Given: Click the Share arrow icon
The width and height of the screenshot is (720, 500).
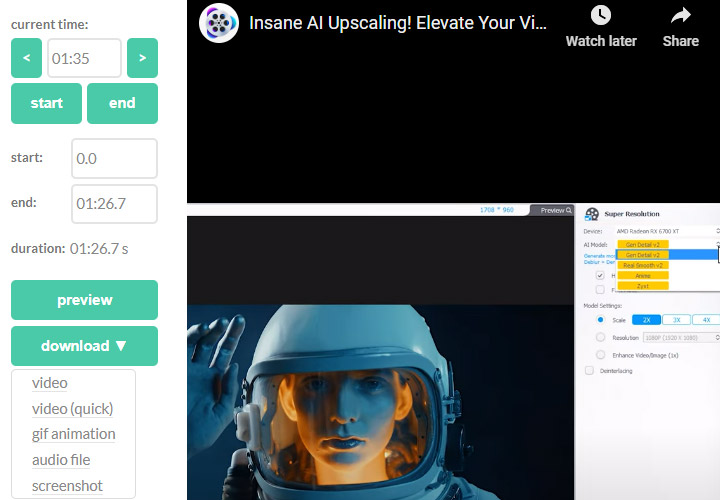Looking at the screenshot, I should pyautogui.click(x=681, y=16).
